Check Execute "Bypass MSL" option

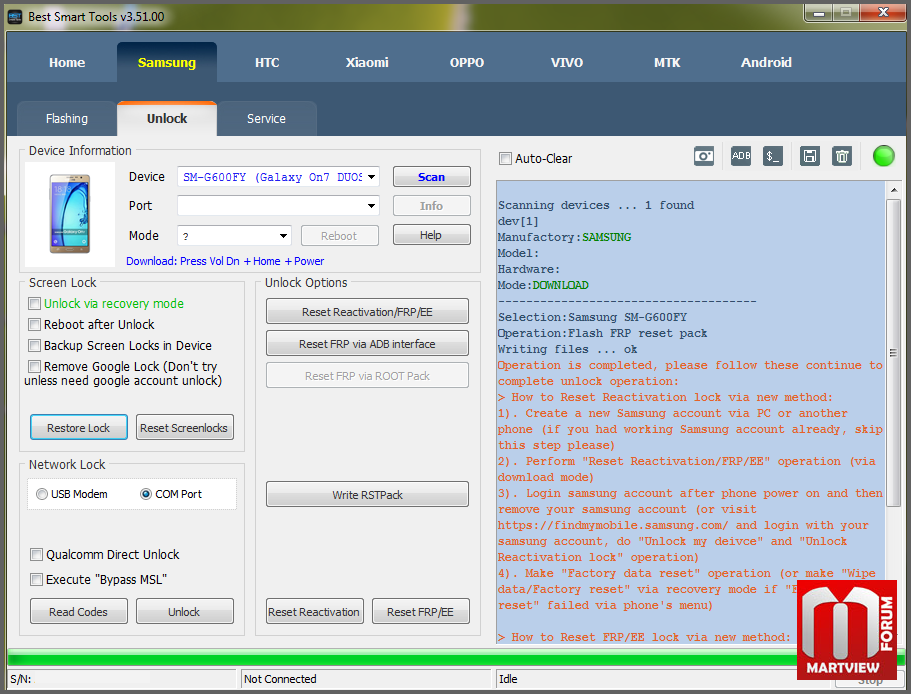click(x=37, y=580)
